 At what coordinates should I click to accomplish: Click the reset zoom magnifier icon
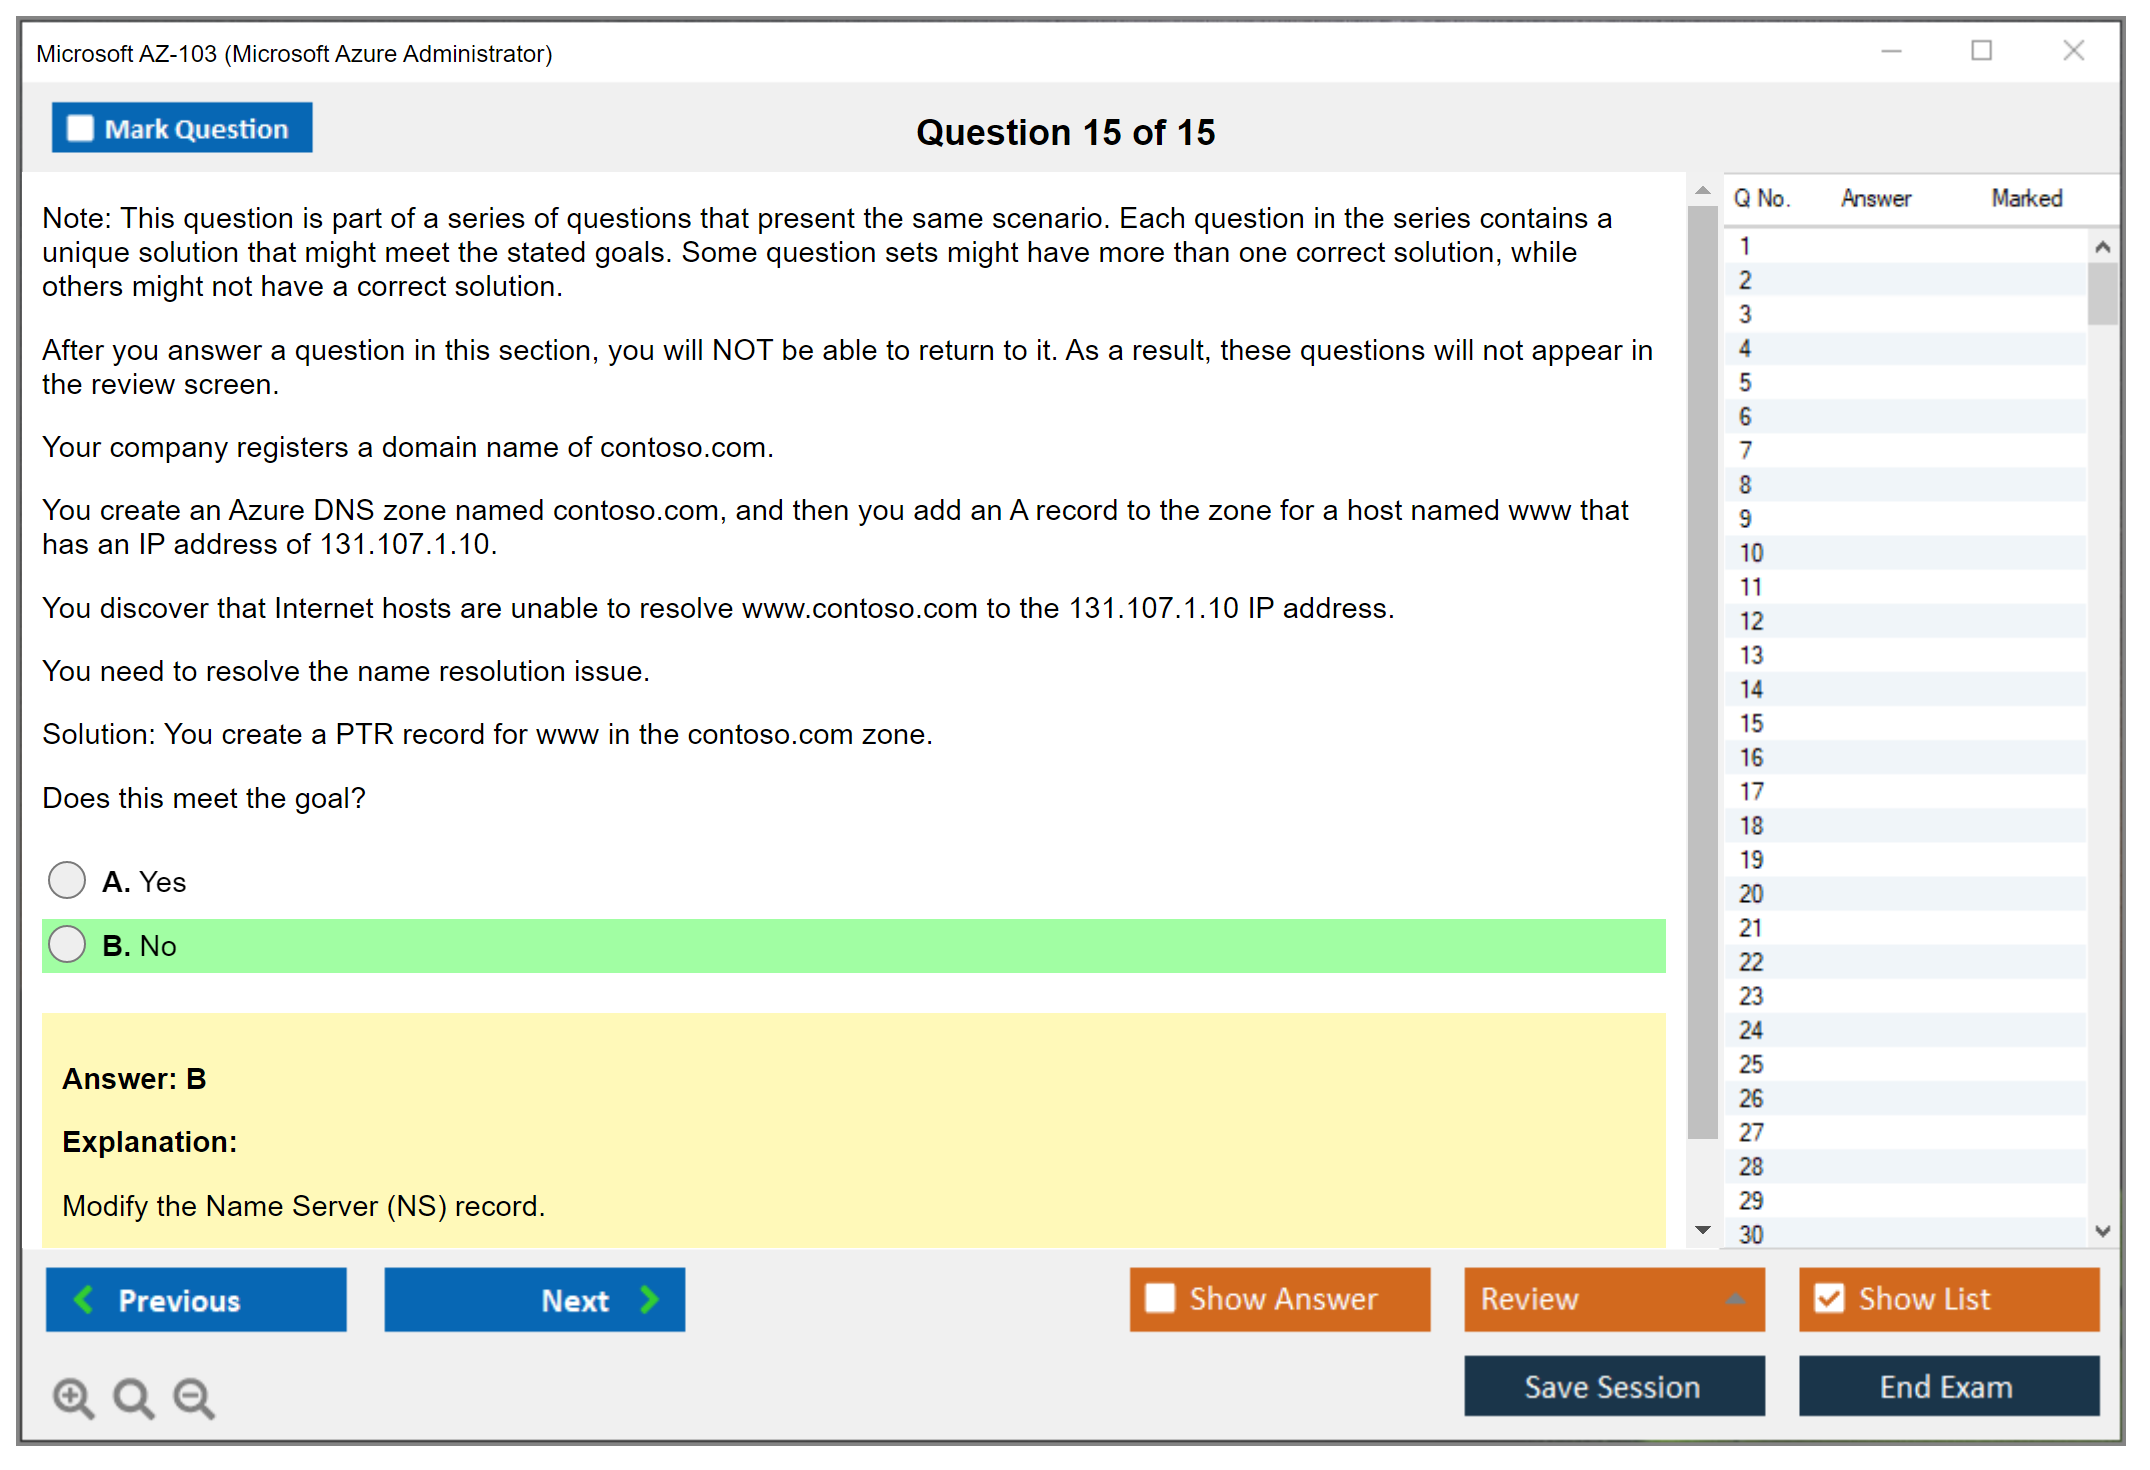pos(133,1397)
